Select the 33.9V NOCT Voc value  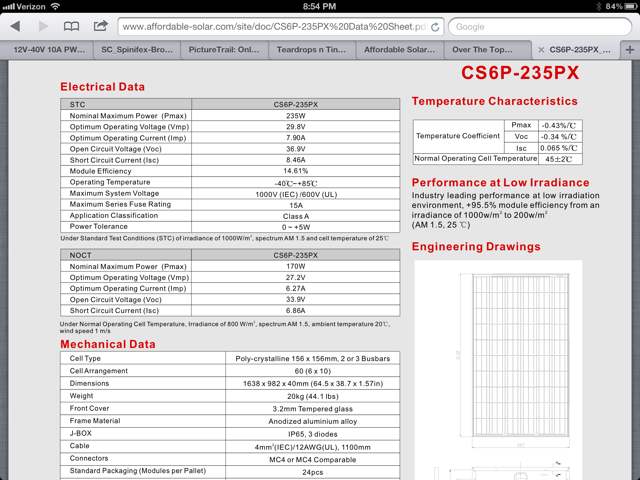pos(296,300)
